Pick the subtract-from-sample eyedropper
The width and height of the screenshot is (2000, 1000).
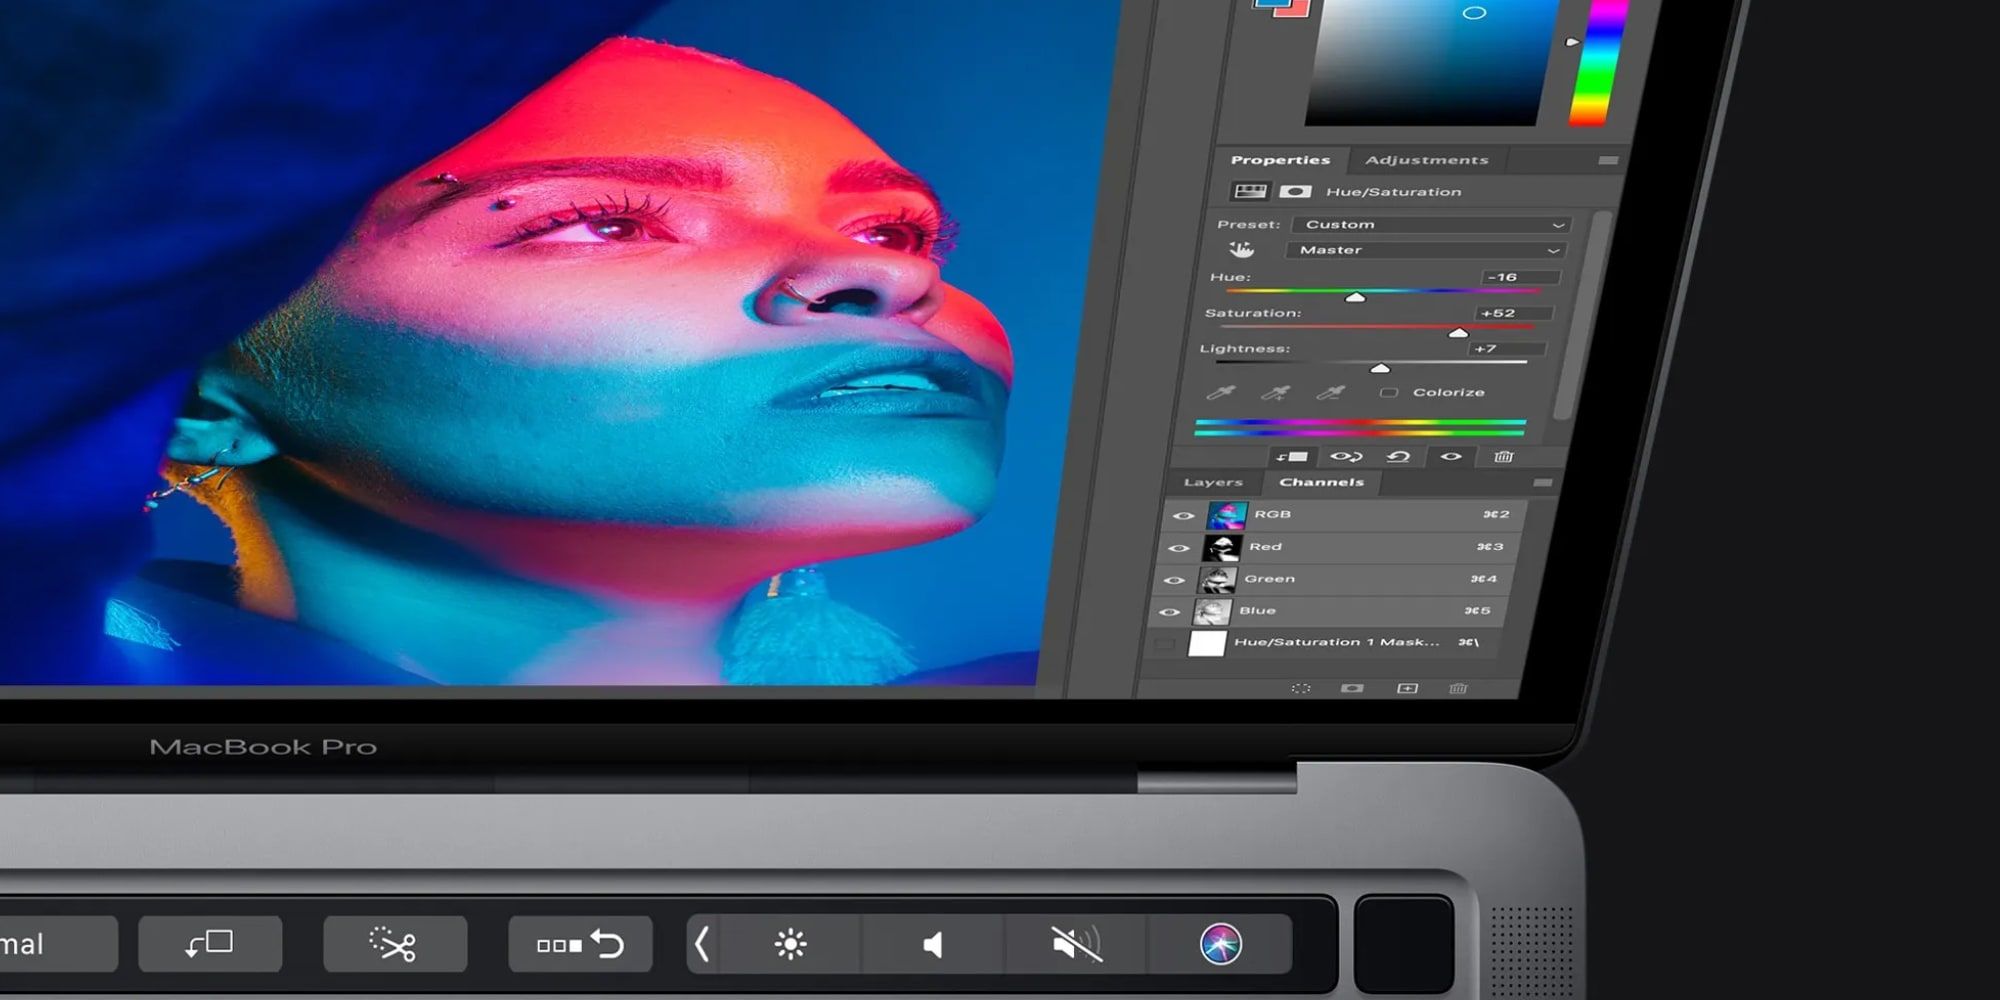[x=1330, y=392]
